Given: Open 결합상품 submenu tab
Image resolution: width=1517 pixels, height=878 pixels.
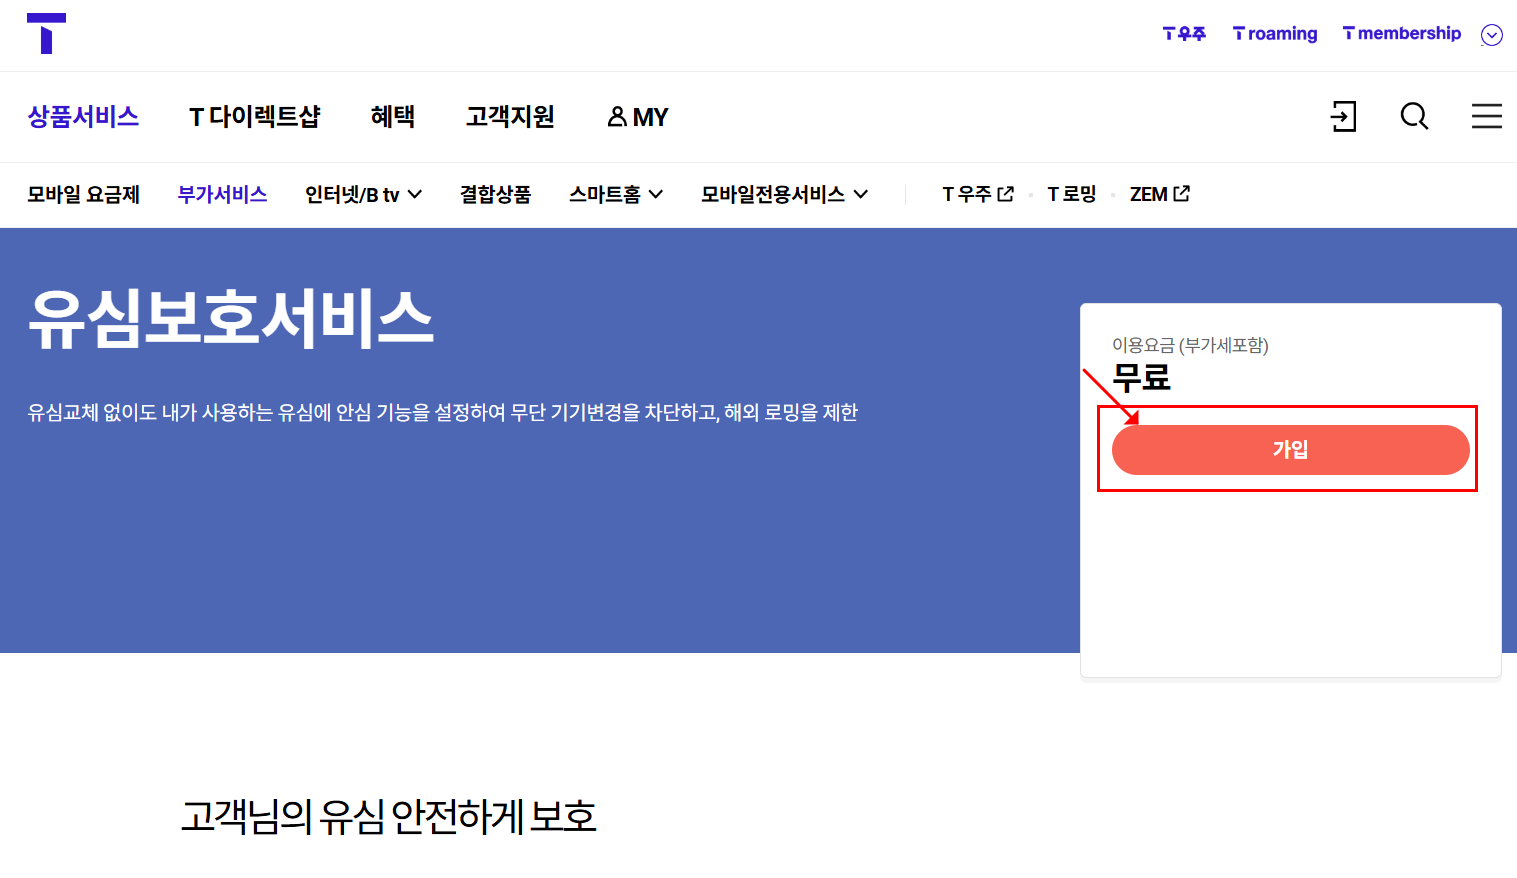Looking at the screenshot, I should [495, 194].
